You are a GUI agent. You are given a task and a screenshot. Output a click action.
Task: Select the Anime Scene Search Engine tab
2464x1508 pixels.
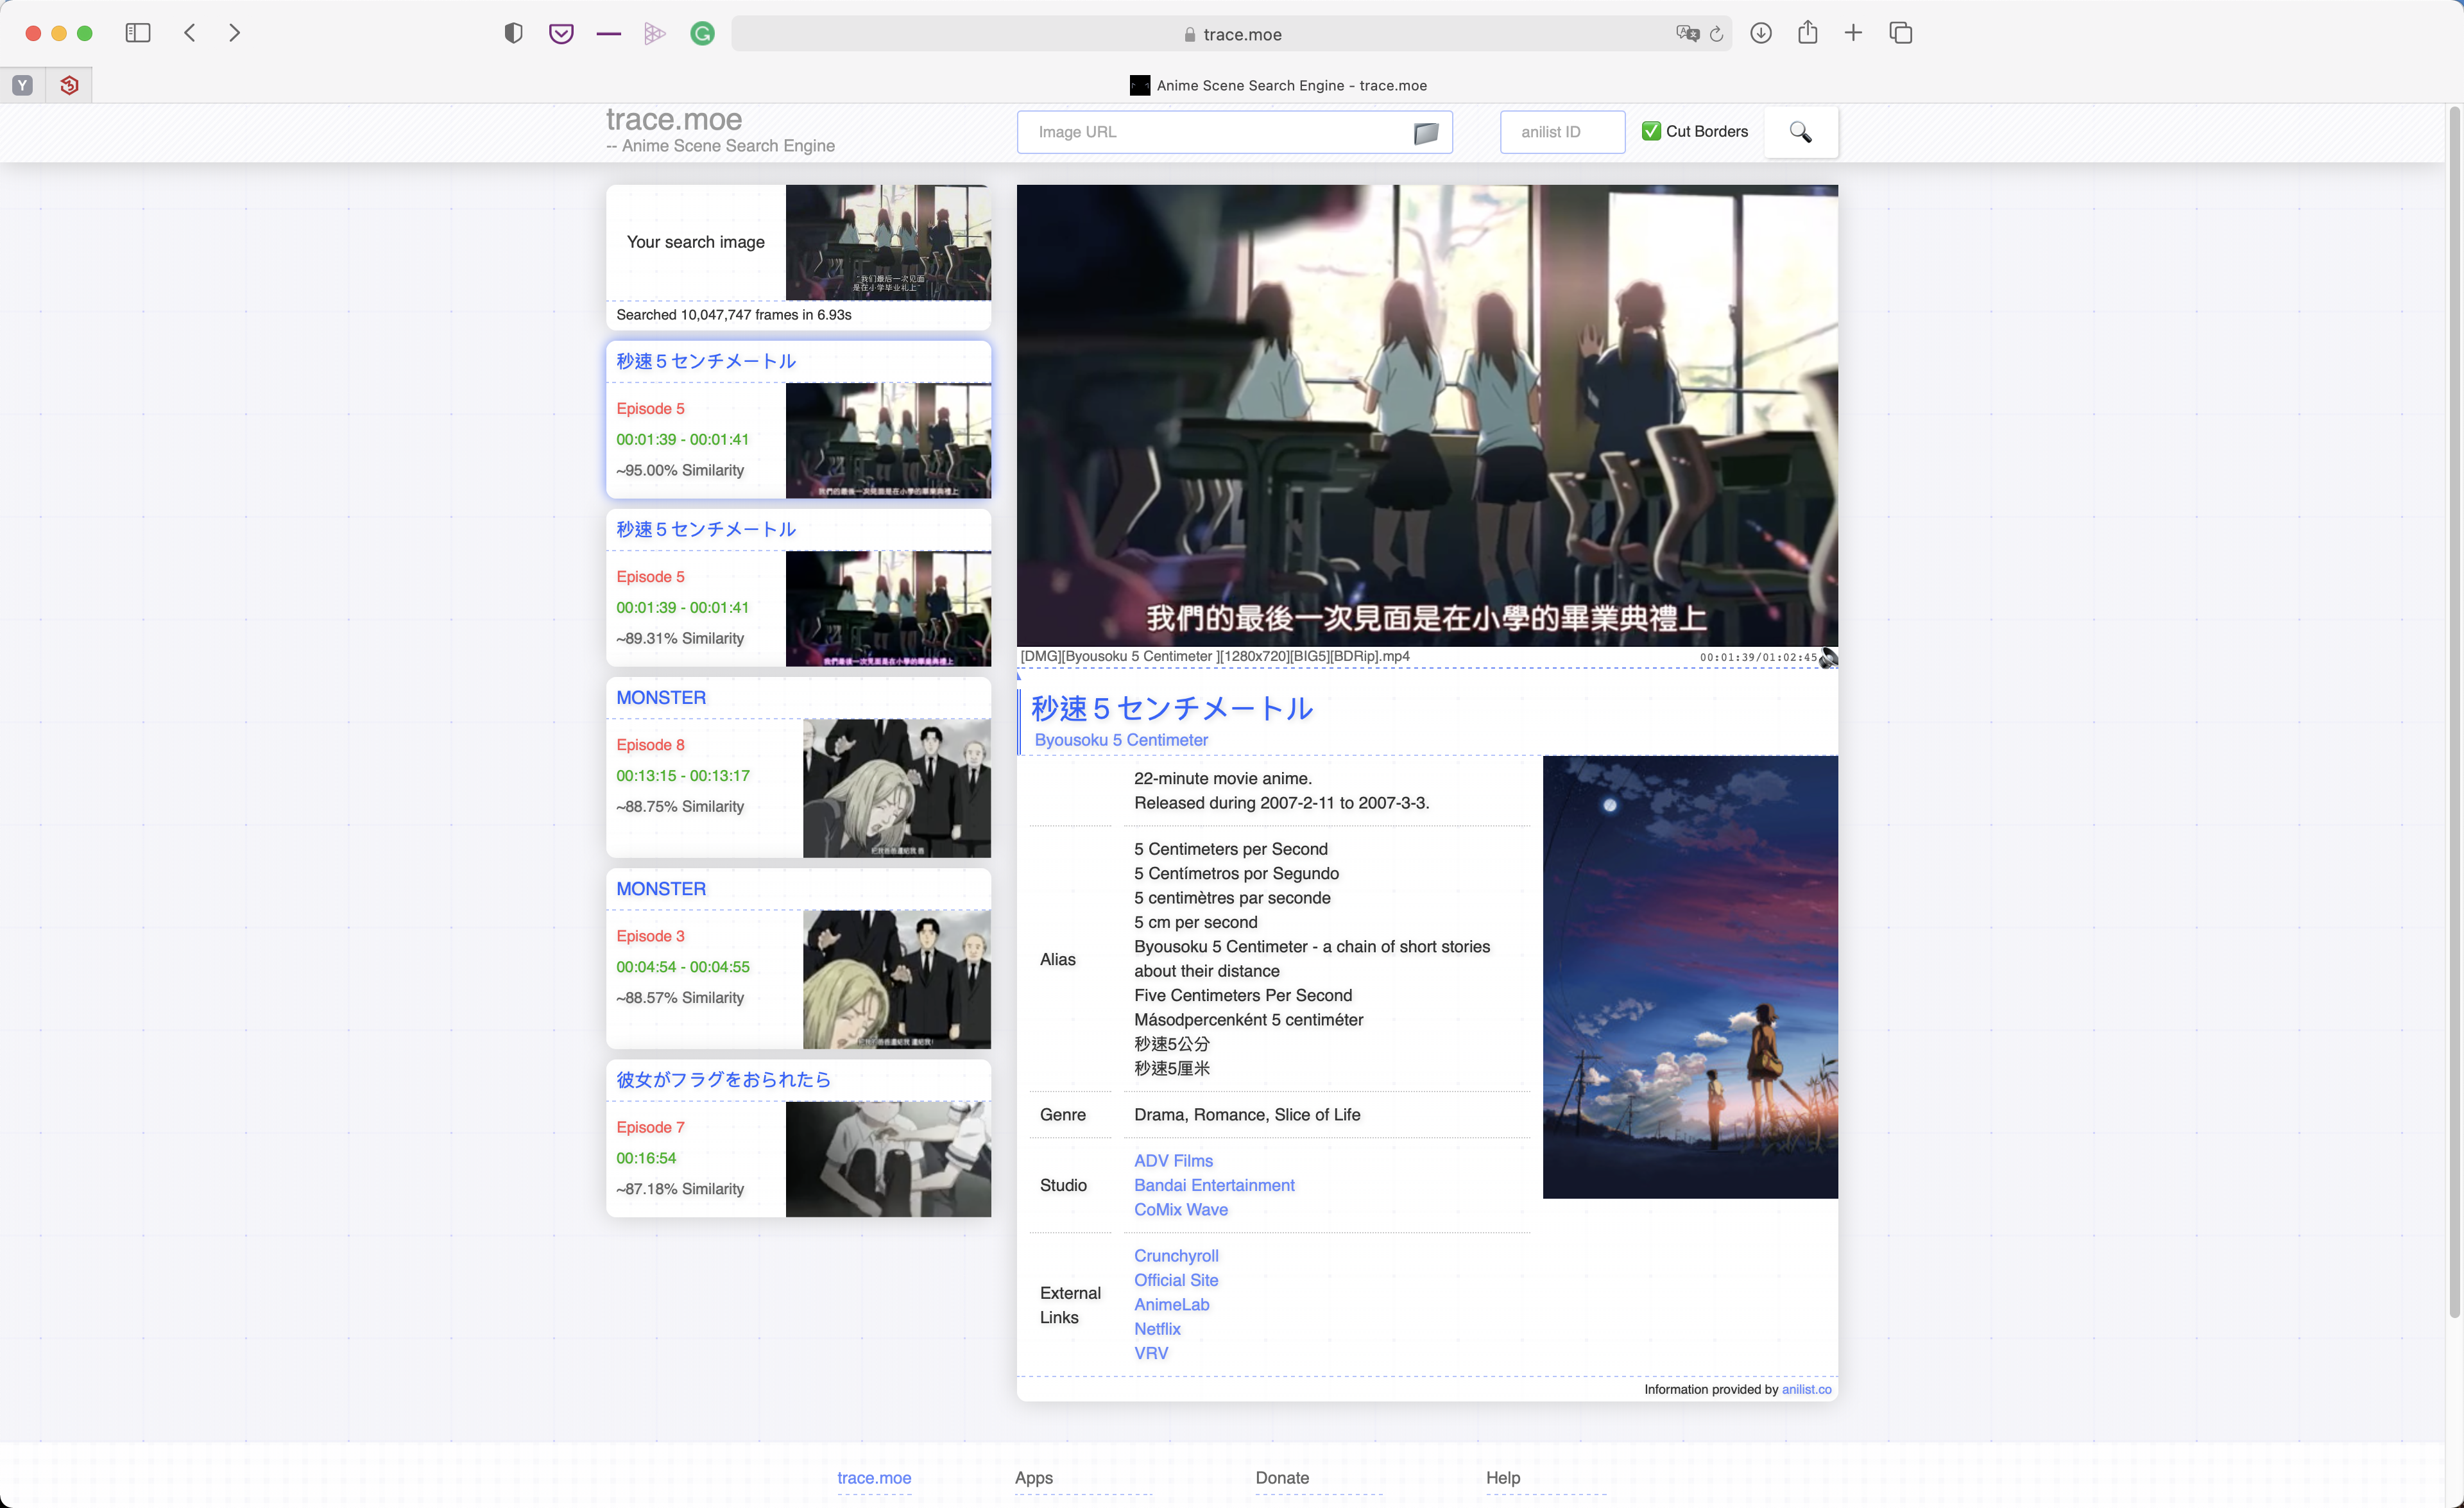coord(1278,85)
